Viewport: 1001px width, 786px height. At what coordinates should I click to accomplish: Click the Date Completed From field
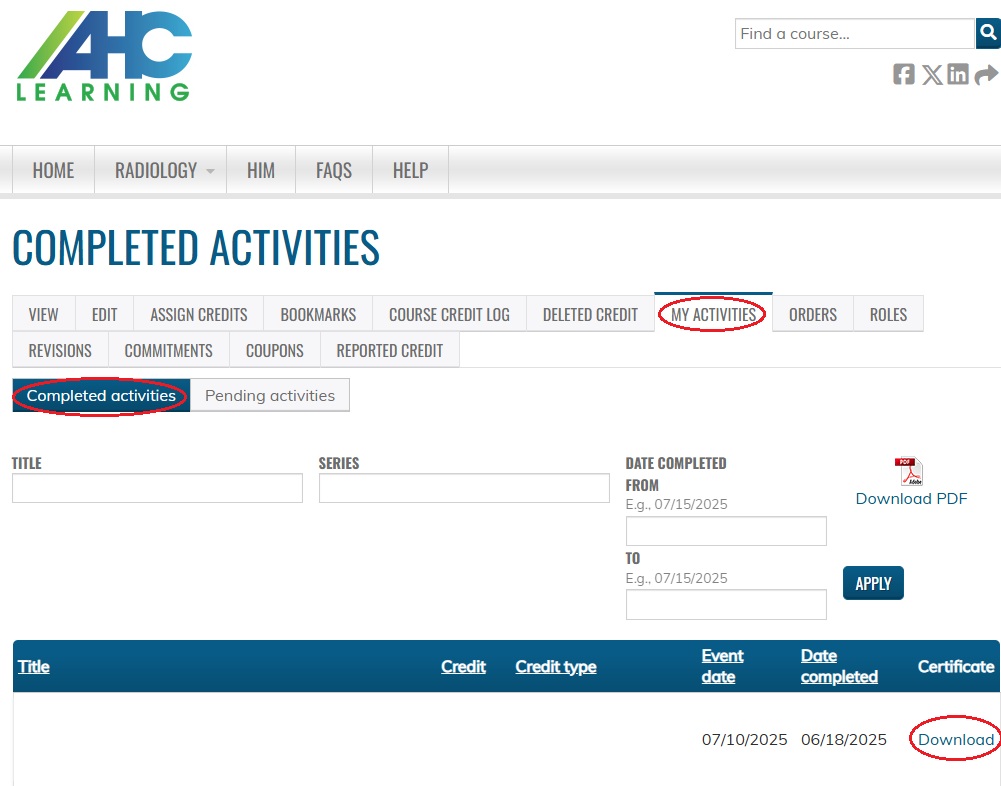pos(726,531)
